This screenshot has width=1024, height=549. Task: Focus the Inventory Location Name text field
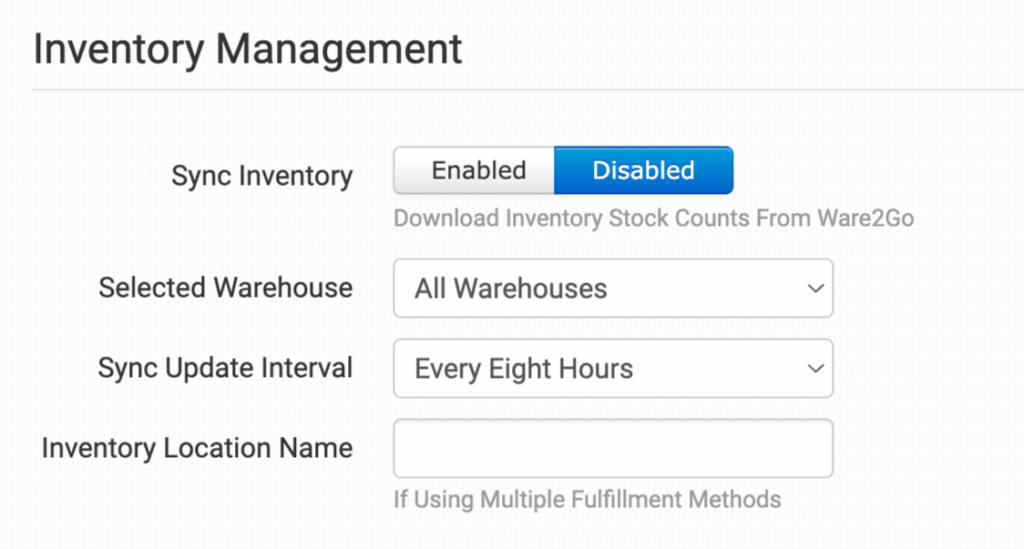click(x=612, y=448)
